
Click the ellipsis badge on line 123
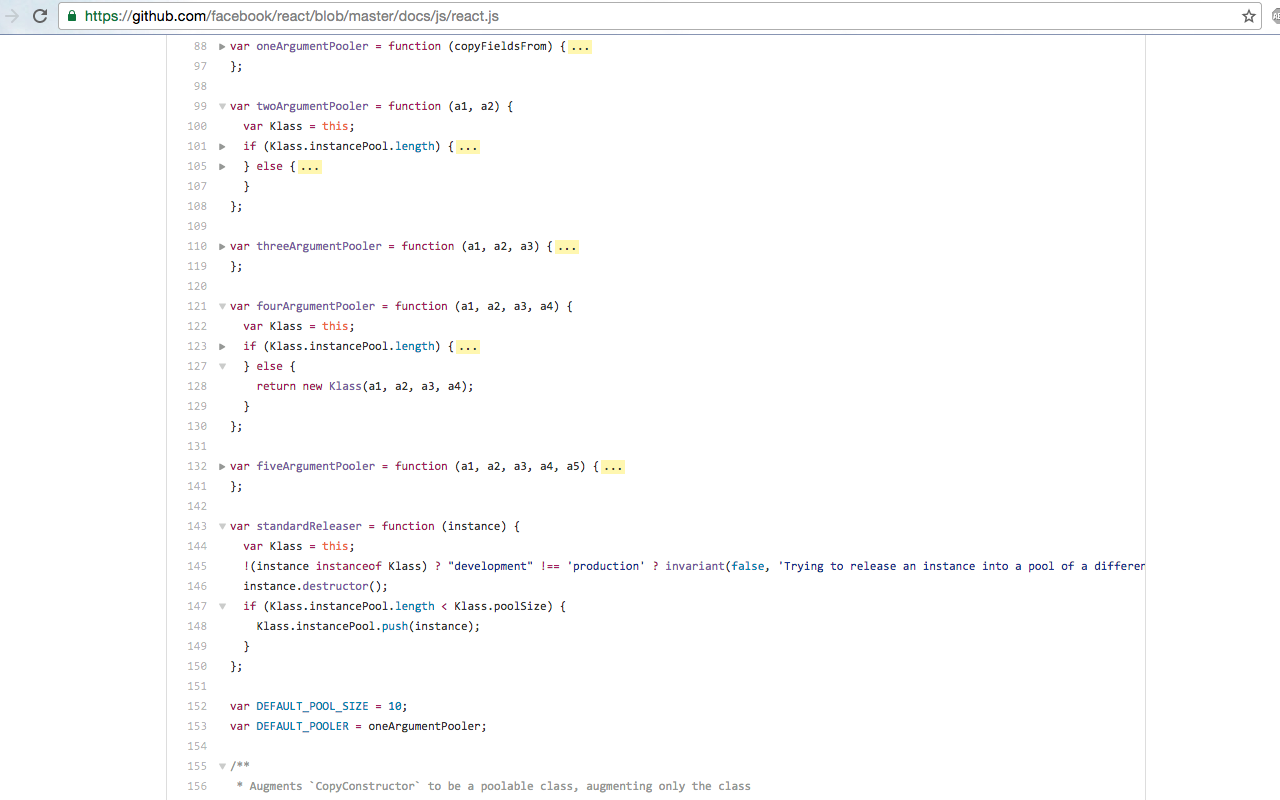coord(468,346)
